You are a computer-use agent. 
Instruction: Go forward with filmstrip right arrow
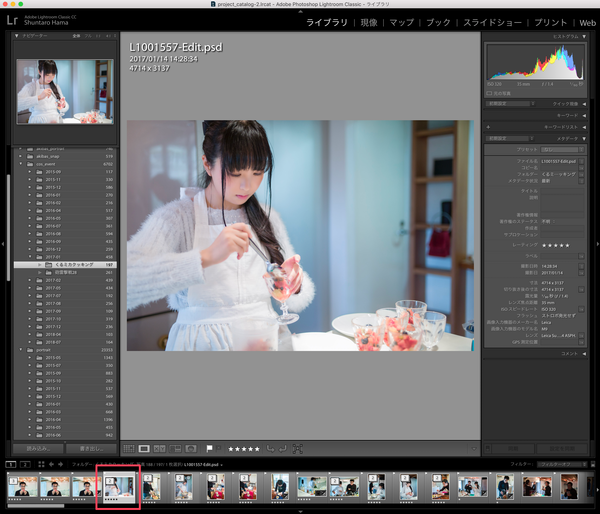(x=60, y=465)
